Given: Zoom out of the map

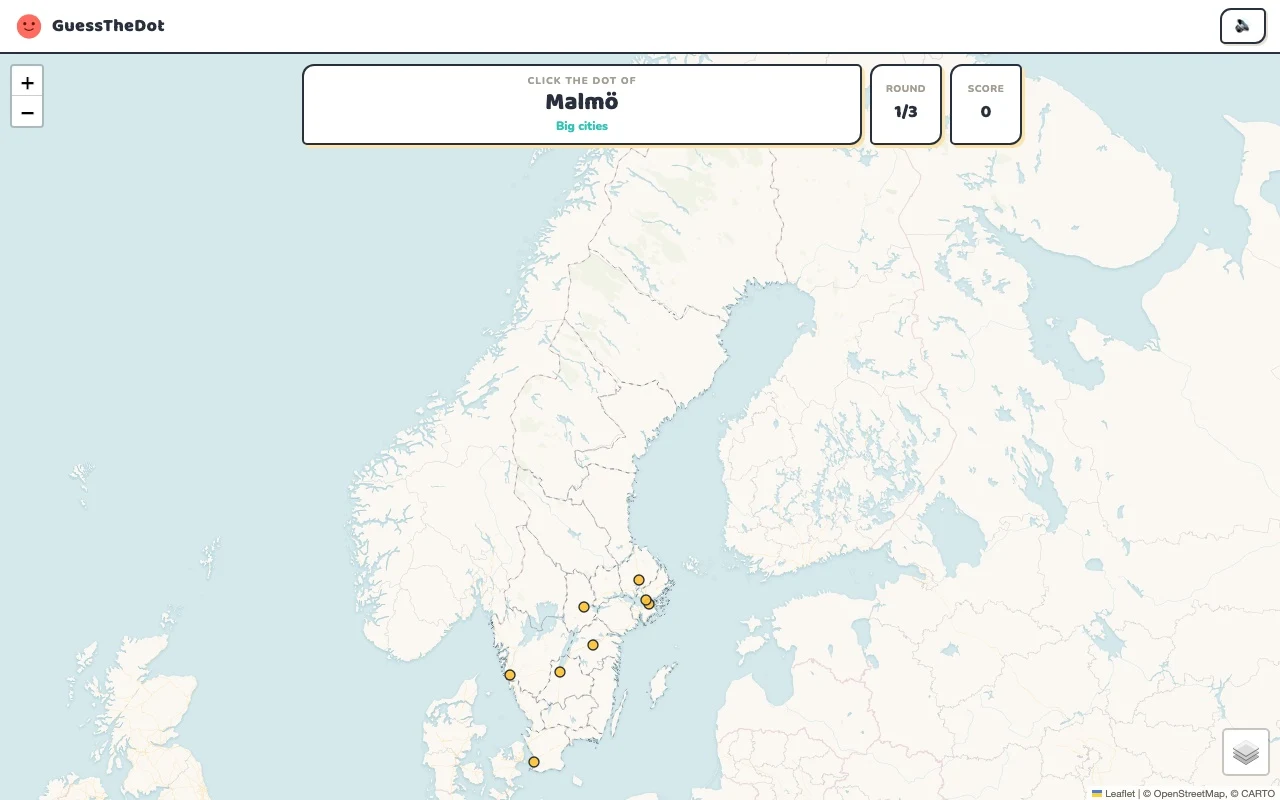Looking at the screenshot, I should coord(27,112).
